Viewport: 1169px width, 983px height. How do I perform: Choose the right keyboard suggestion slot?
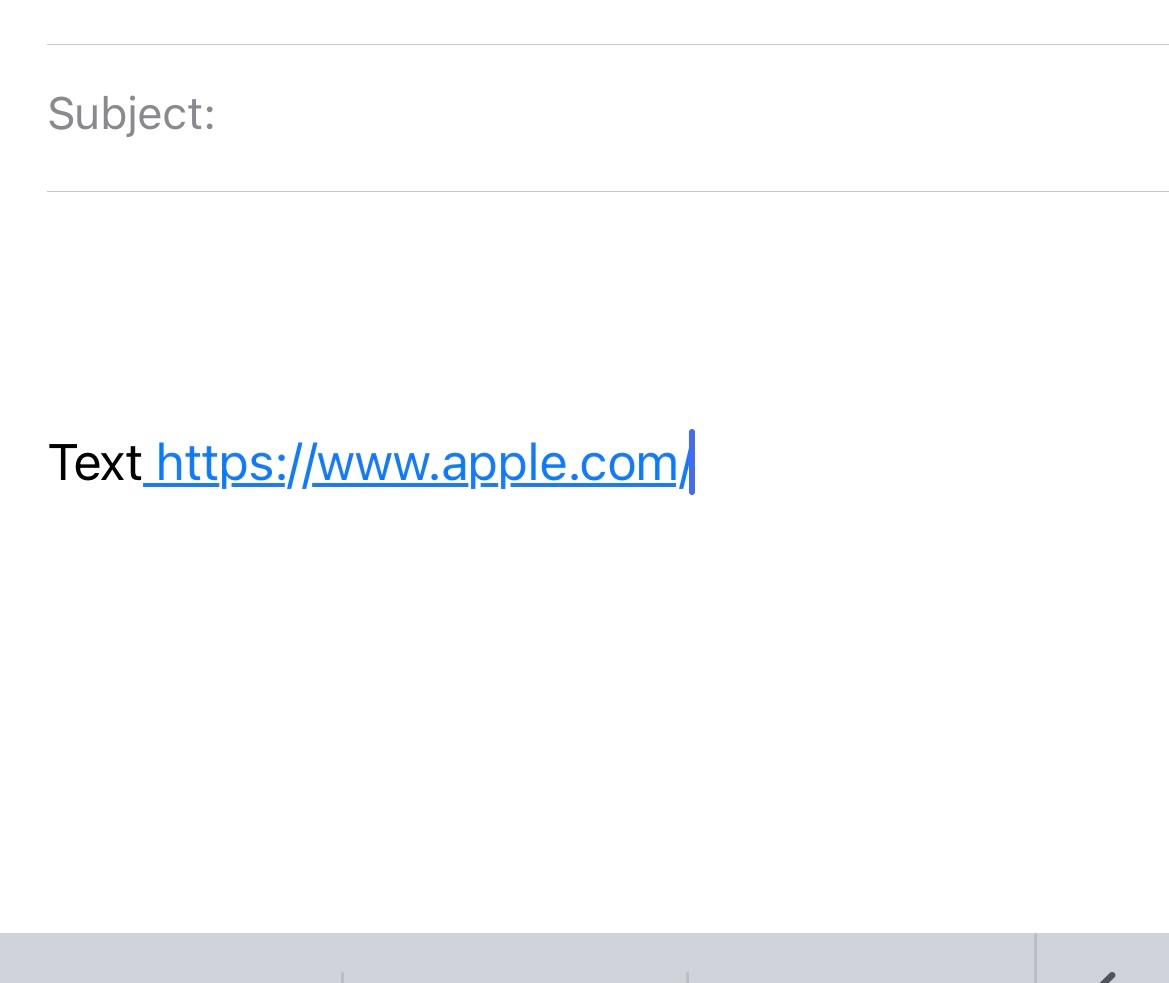(x=861, y=959)
